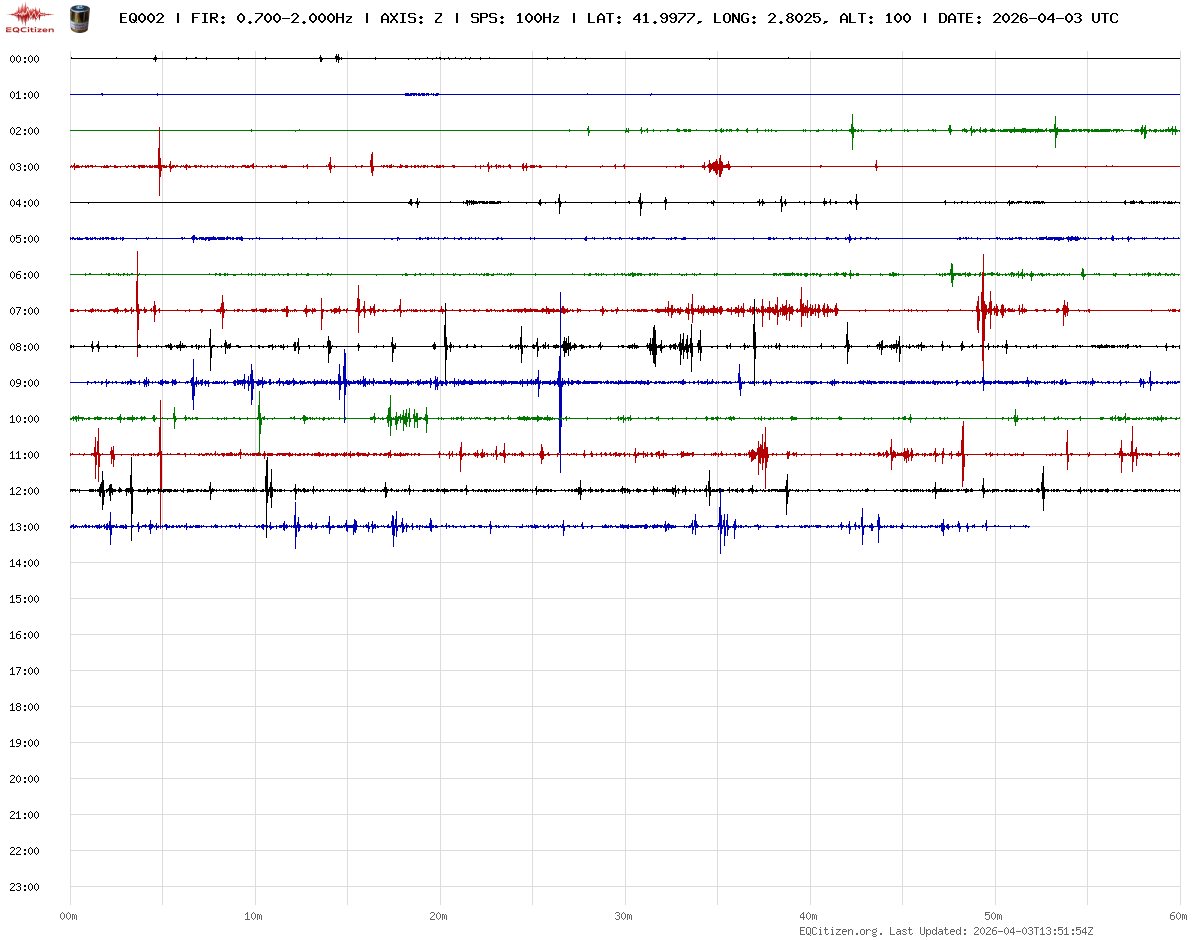Click the geophone sensor icon
Image resolution: width=1200 pixels, height=940 pixels.
click(x=78, y=17)
